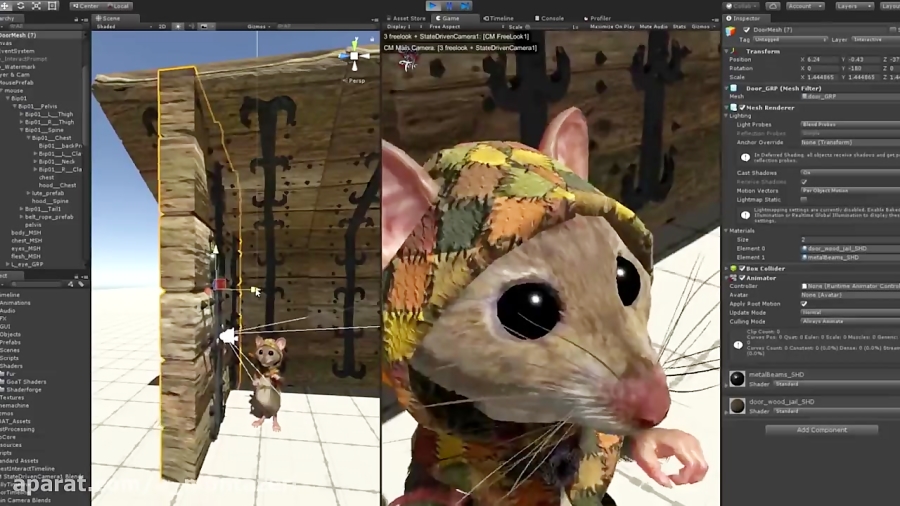
Task: Click the door_wood_jail_SHD material preview sphere
Action: 737,406
